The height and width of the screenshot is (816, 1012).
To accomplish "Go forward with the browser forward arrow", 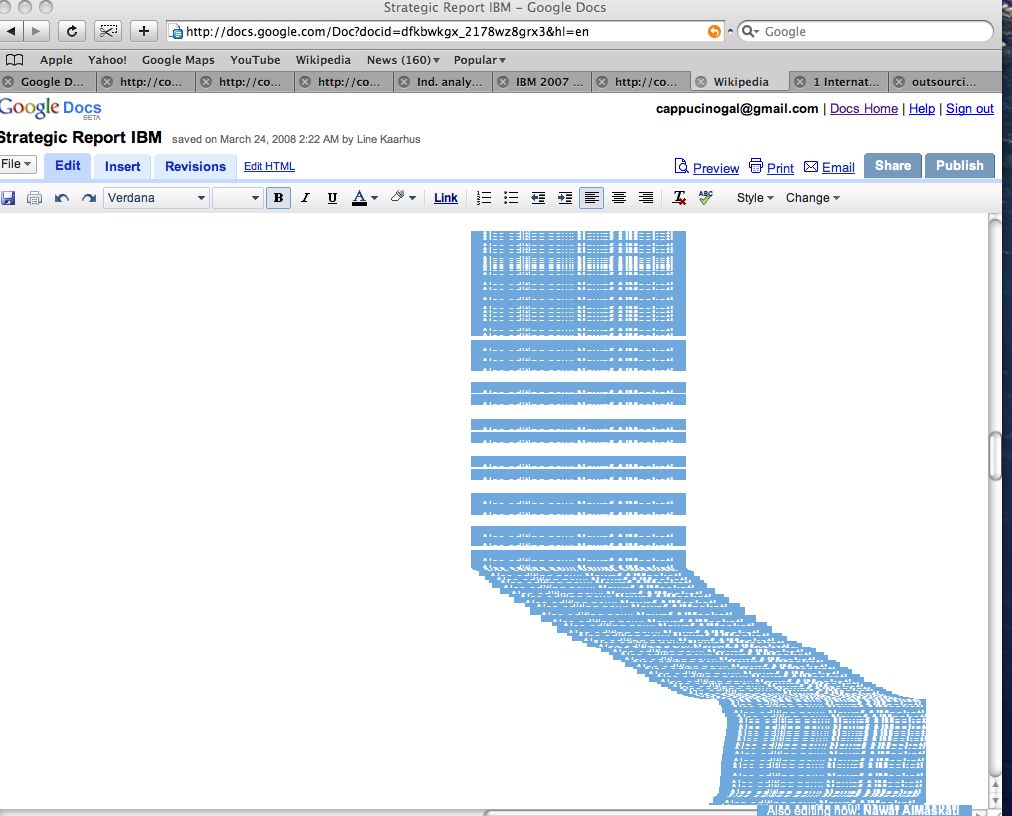I will [x=36, y=31].
